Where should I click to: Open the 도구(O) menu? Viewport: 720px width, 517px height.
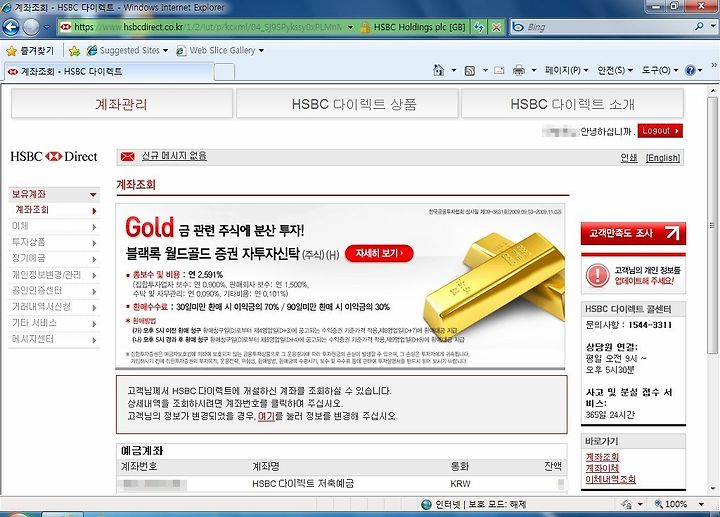point(660,70)
